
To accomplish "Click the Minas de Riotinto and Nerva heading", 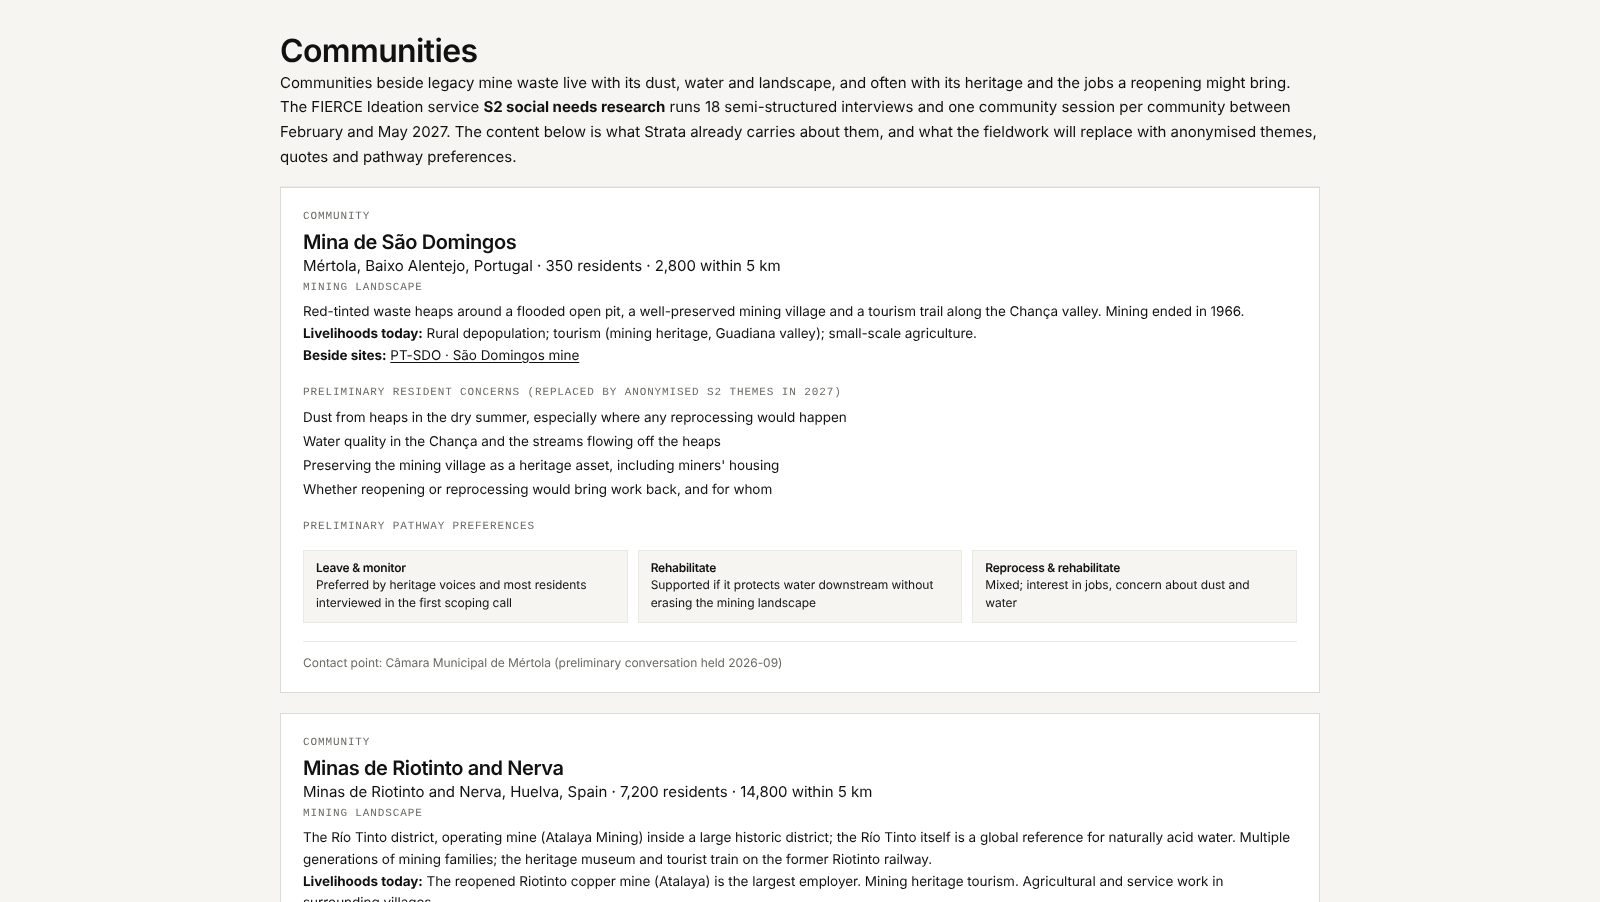I will [433, 768].
